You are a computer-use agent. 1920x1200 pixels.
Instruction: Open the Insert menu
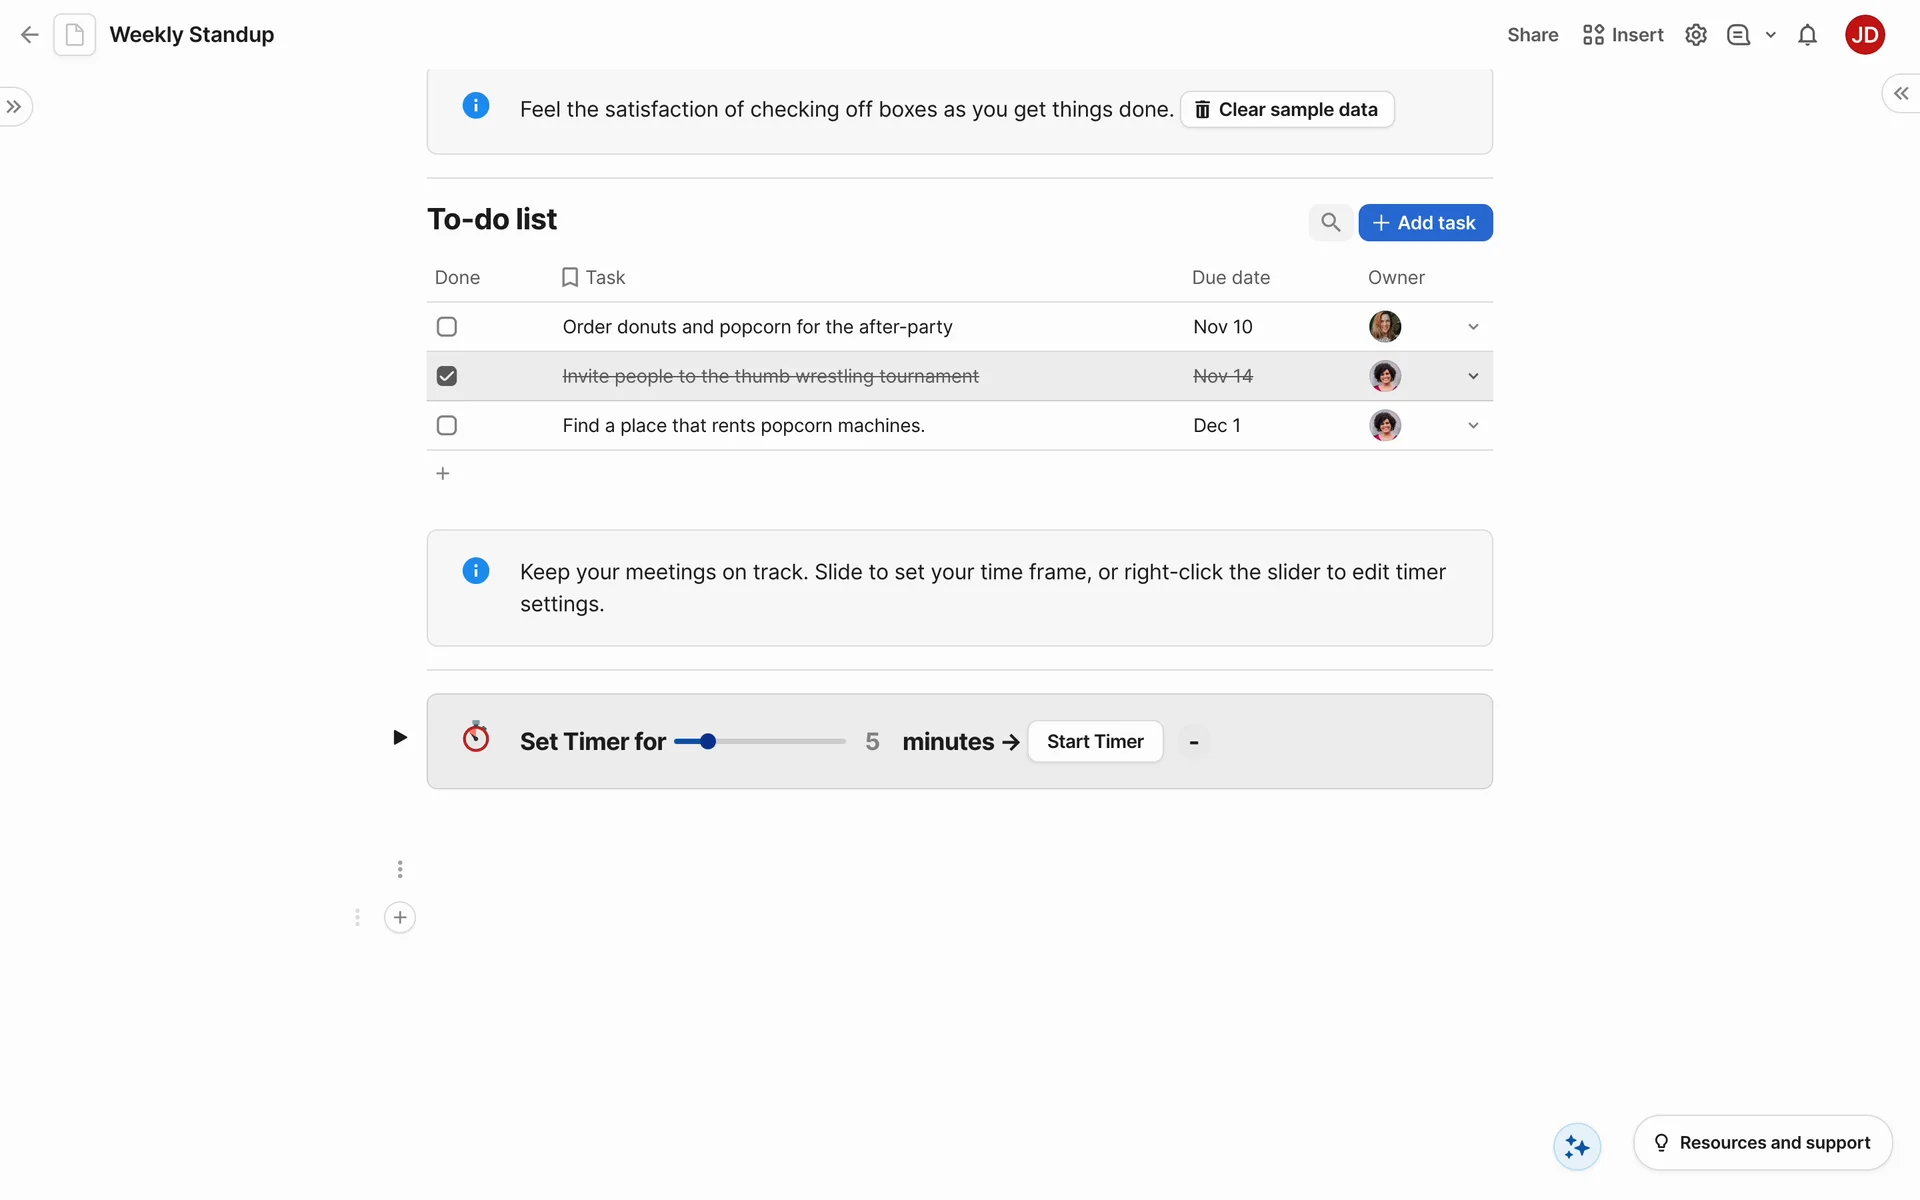[1623, 35]
